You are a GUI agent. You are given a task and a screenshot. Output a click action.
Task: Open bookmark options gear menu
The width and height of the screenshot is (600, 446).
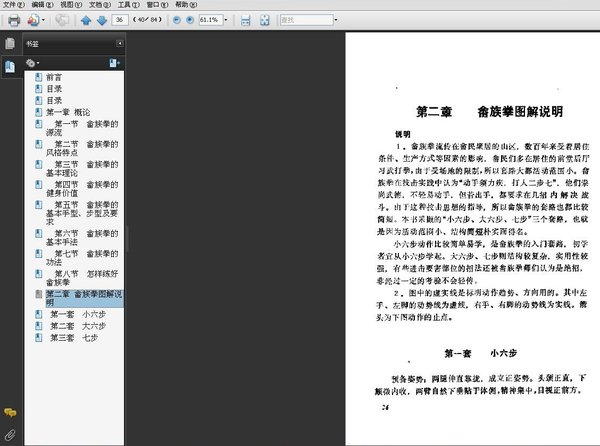(32, 63)
